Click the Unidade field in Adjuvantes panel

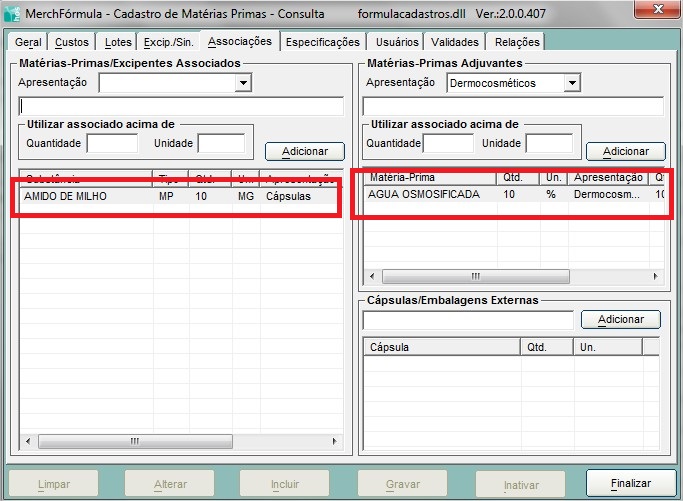click(x=549, y=143)
